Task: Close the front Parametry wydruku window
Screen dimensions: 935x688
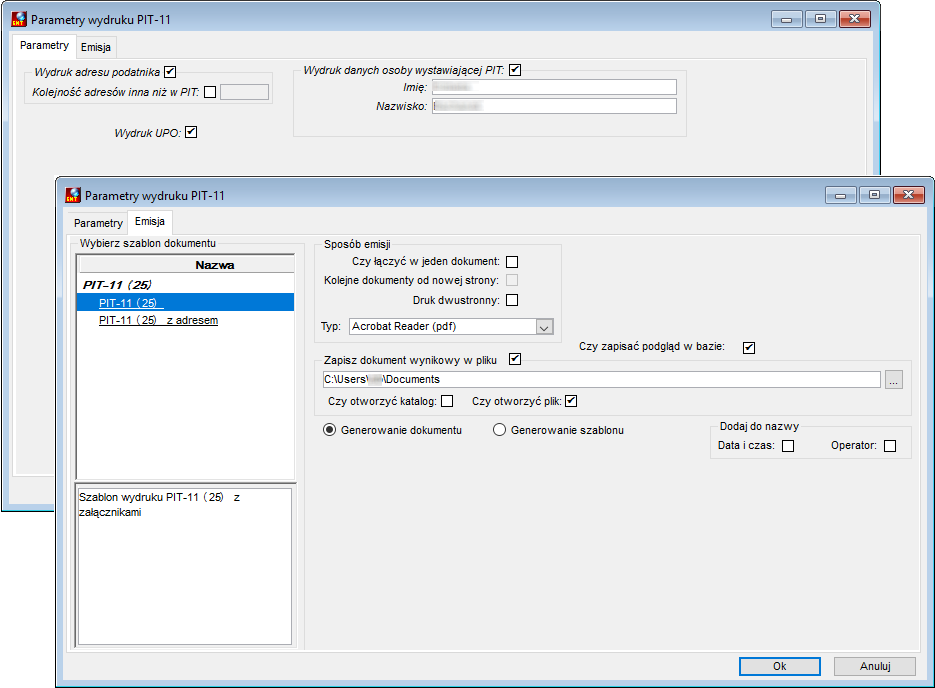Action: (x=909, y=195)
